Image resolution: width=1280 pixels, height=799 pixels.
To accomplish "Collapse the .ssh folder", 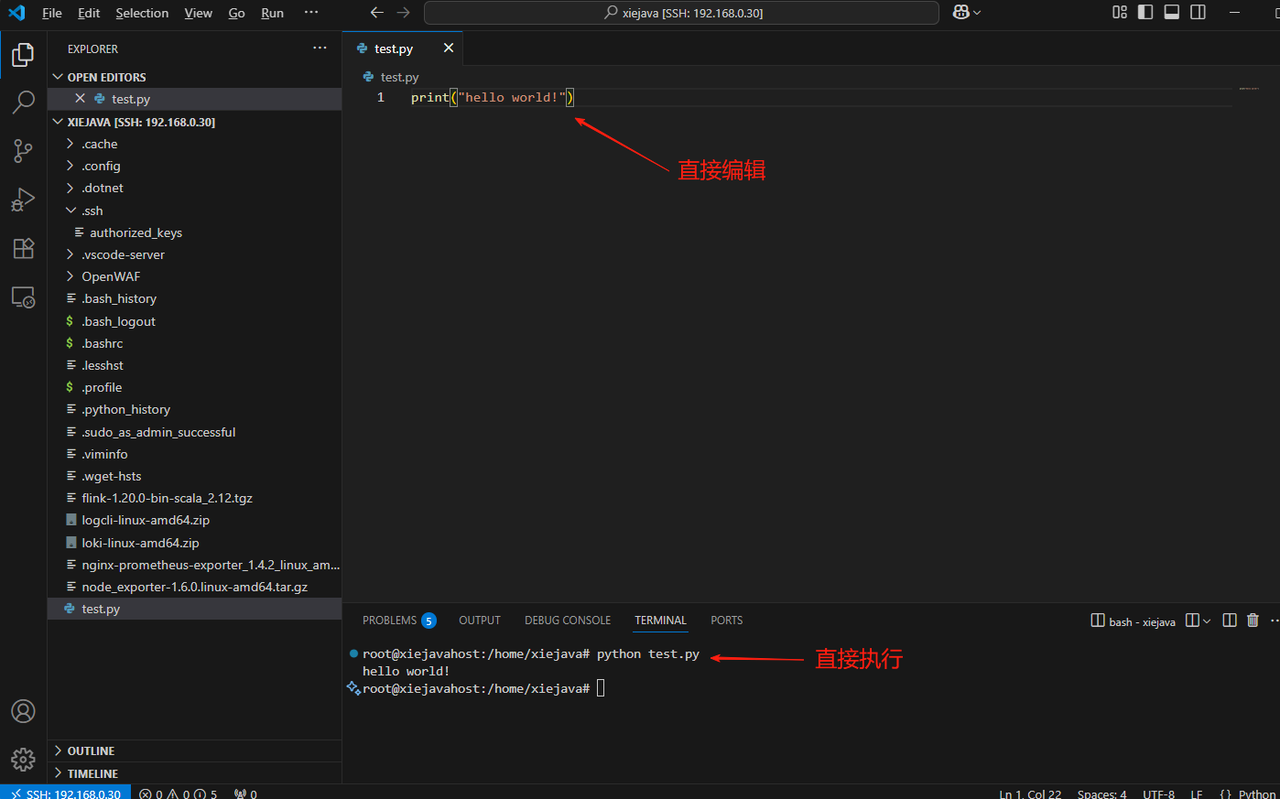I will [x=92, y=211].
